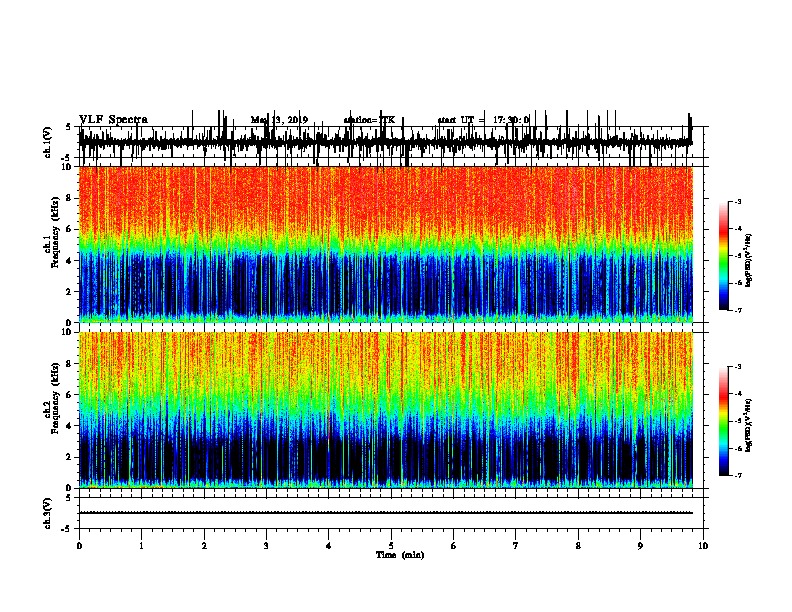Click the ch.1 colorbar "log(PSD)(V²/Hz)" label
This screenshot has width=792, height=612.
[748, 260]
